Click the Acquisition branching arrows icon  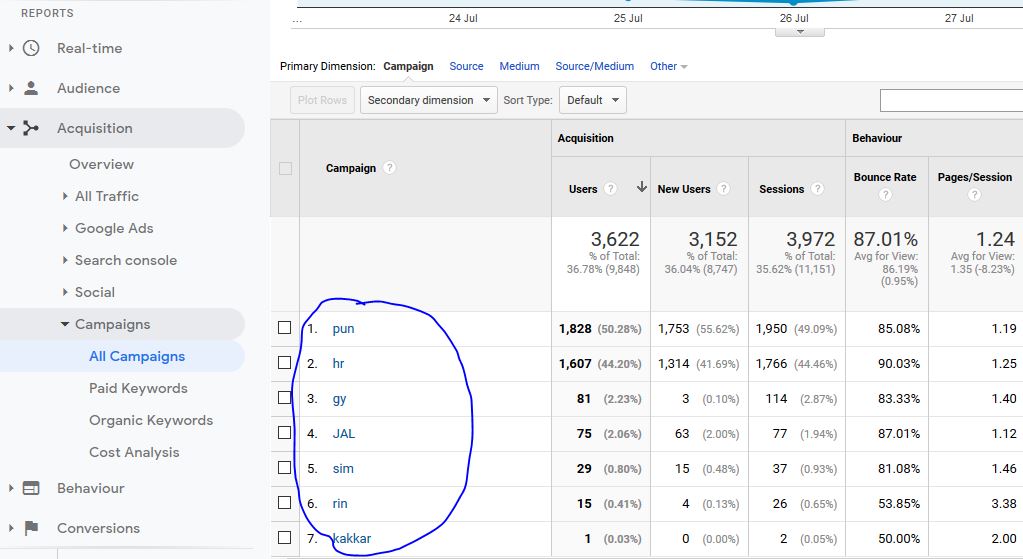click(31, 128)
